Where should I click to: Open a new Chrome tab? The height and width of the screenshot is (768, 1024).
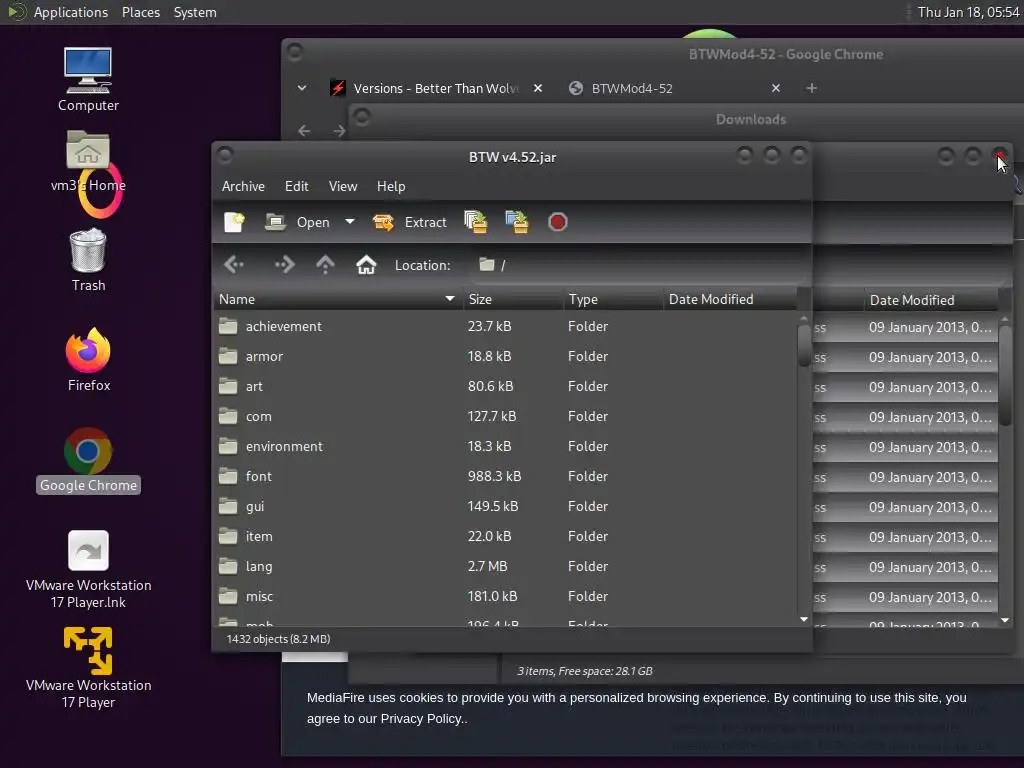point(812,88)
